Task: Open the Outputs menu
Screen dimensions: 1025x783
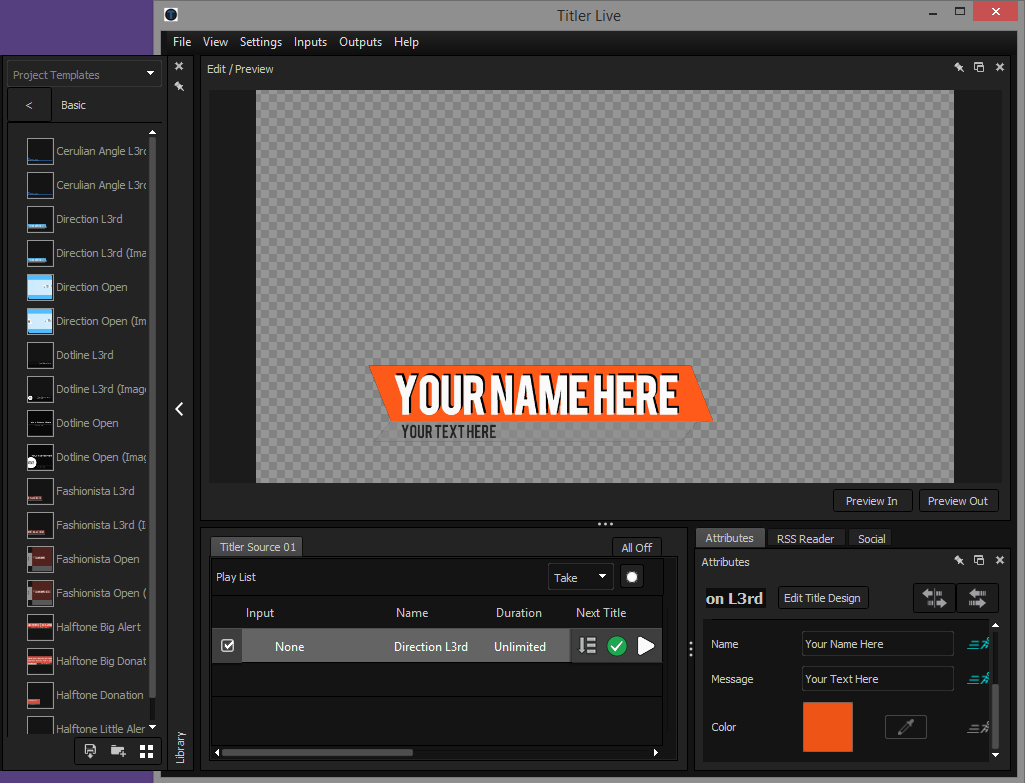Action: click(360, 42)
